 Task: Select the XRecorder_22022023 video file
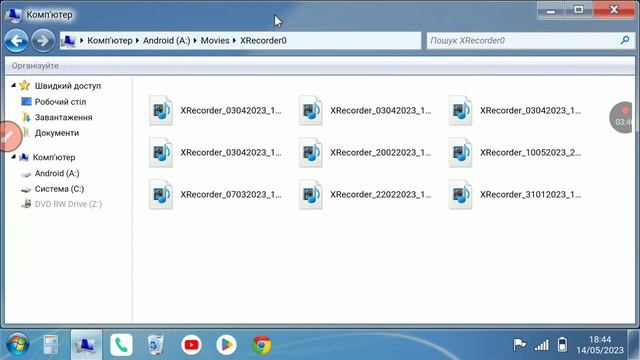point(365,194)
